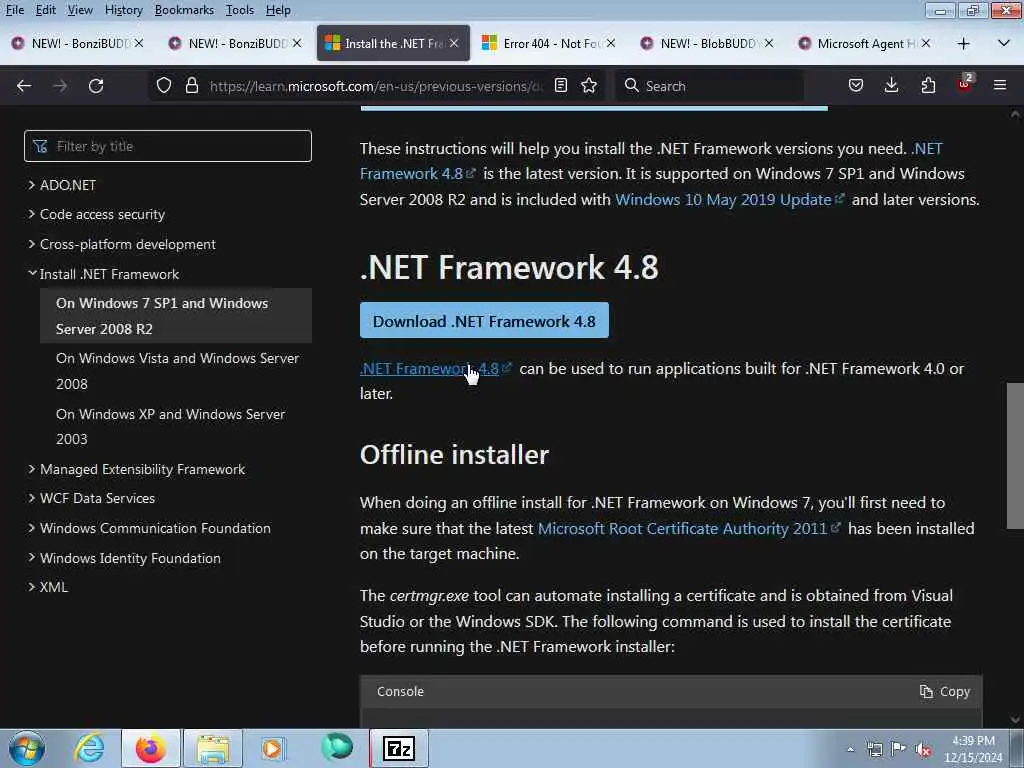The width and height of the screenshot is (1024, 768).
Task: Open .NET Framework 4.8 link under download button
Action: coord(435,368)
